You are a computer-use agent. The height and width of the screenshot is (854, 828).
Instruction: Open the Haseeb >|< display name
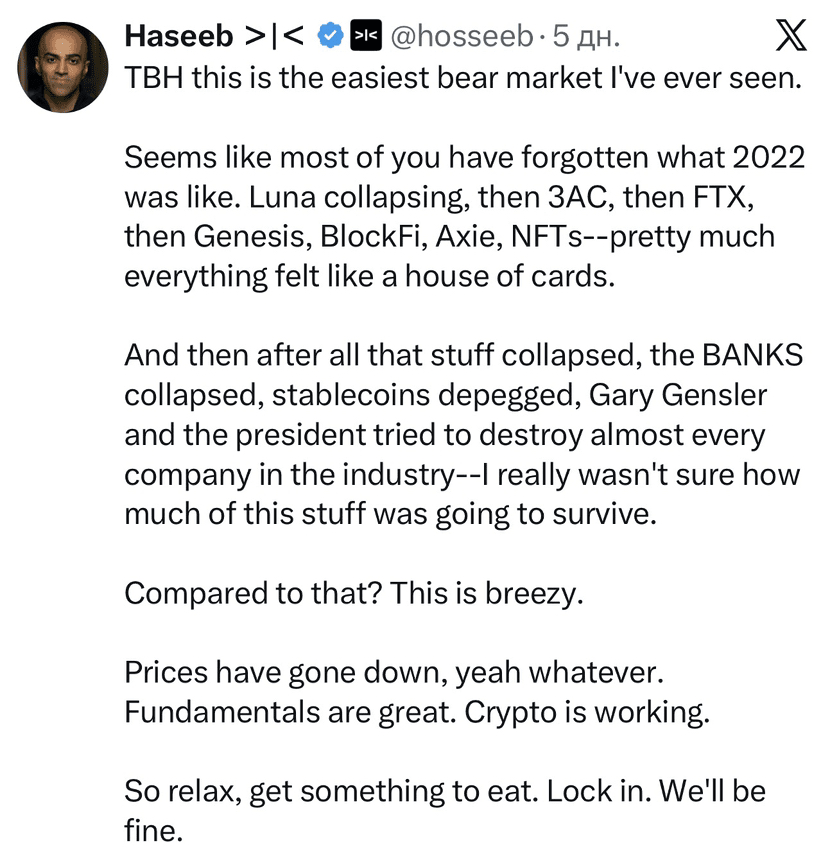214,36
